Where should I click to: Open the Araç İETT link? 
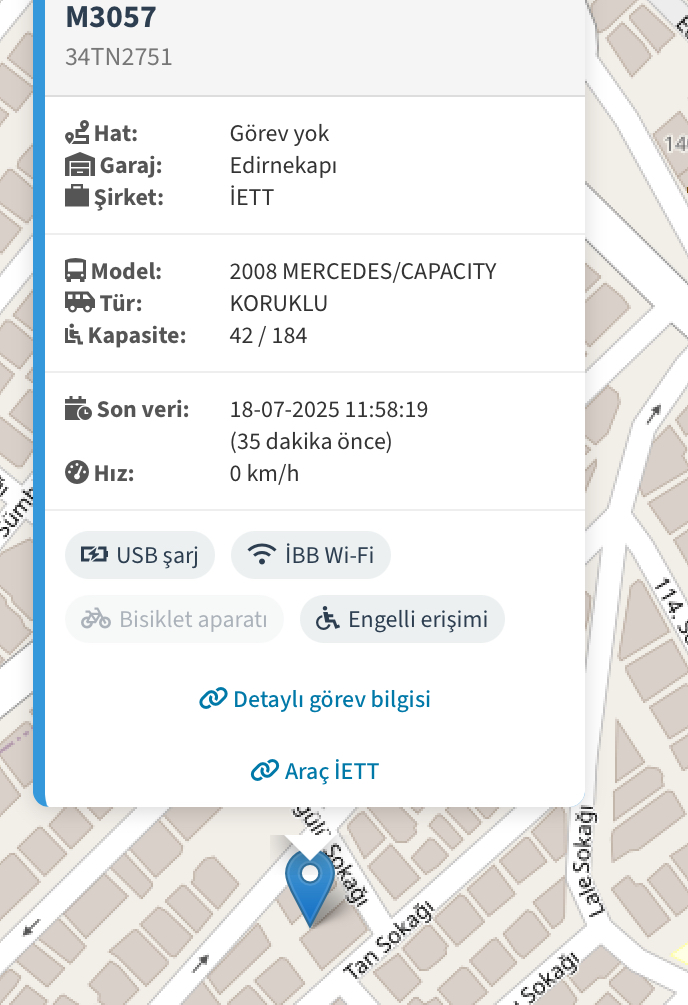coord(315,771)
